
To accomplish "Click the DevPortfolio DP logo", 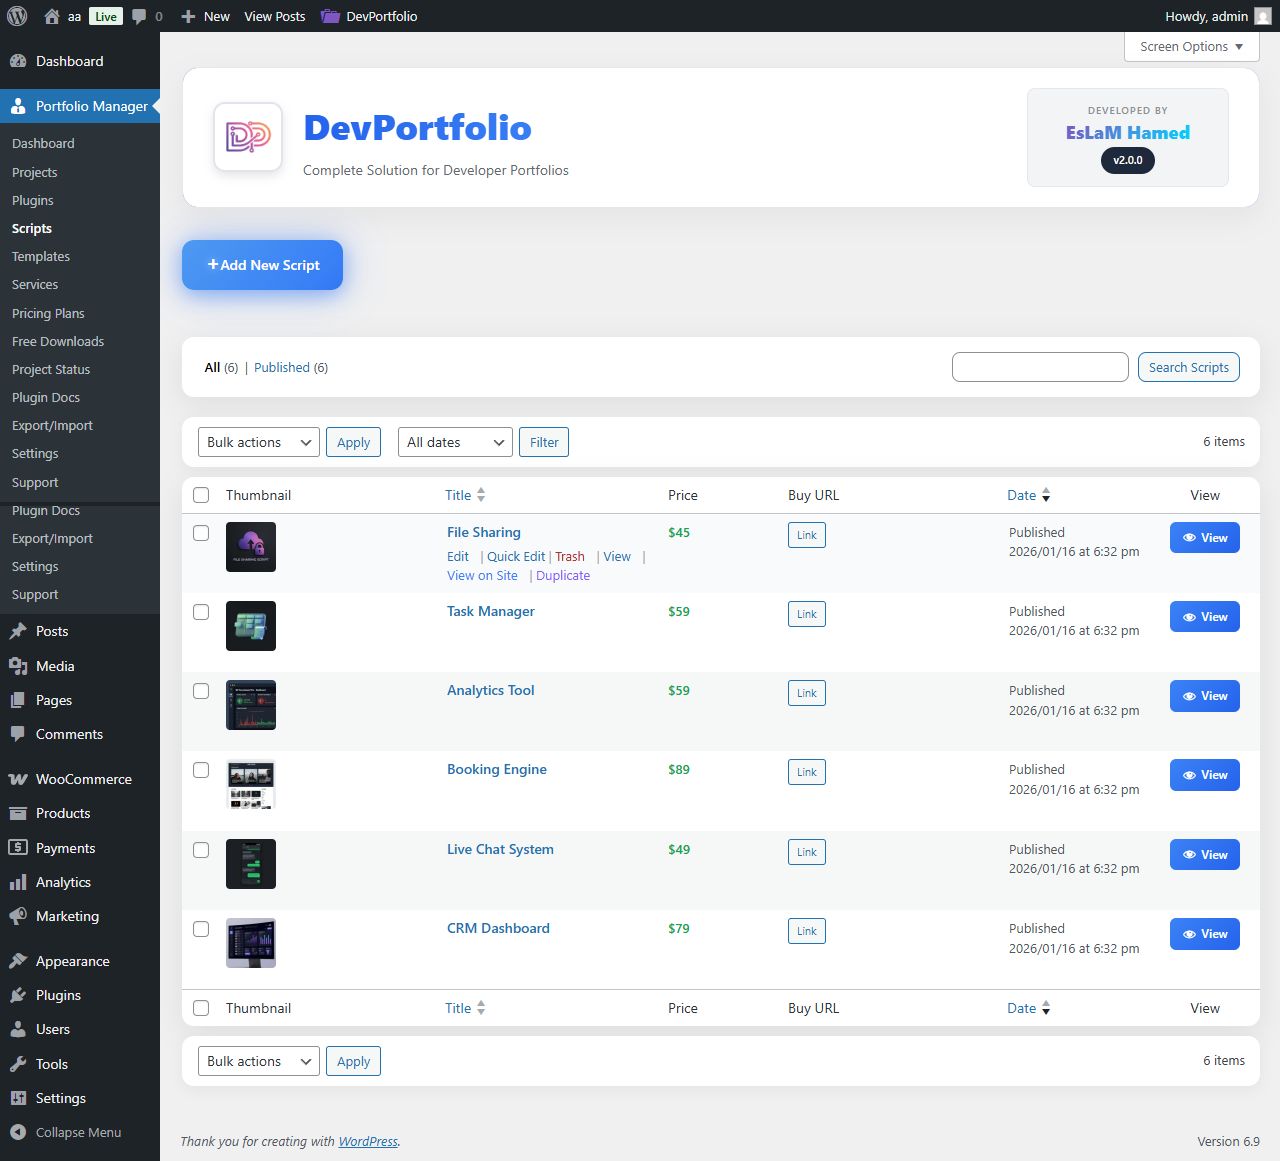I will pos(248,137).
